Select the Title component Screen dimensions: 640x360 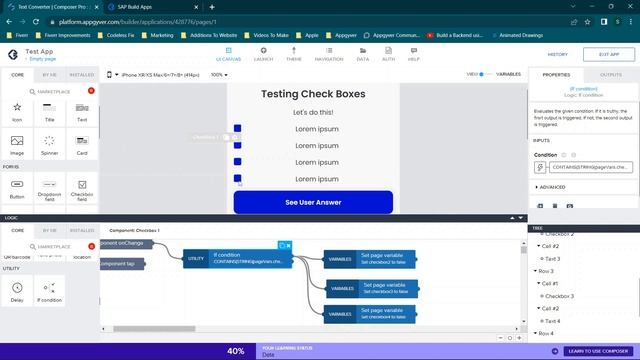(49, 112)
